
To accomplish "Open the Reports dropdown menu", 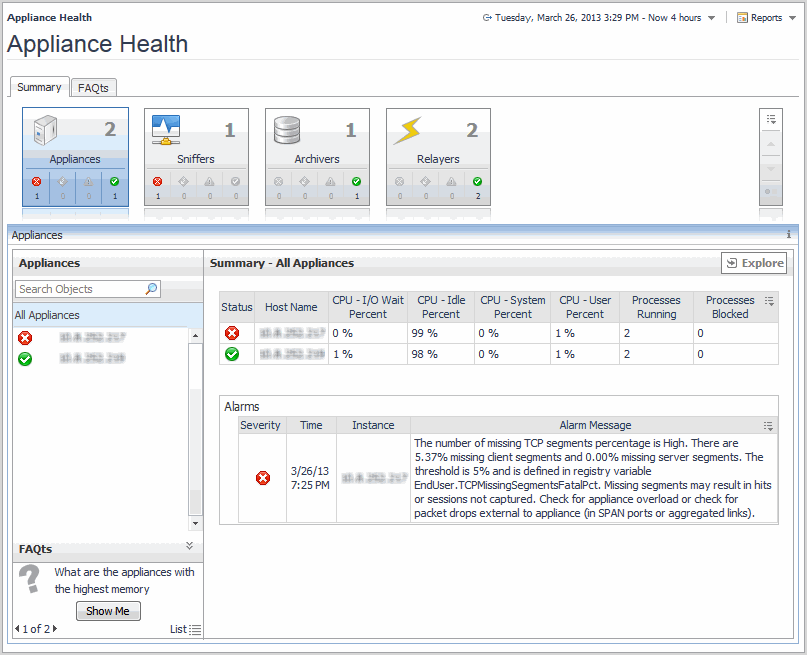I will (x=765, y=18).
